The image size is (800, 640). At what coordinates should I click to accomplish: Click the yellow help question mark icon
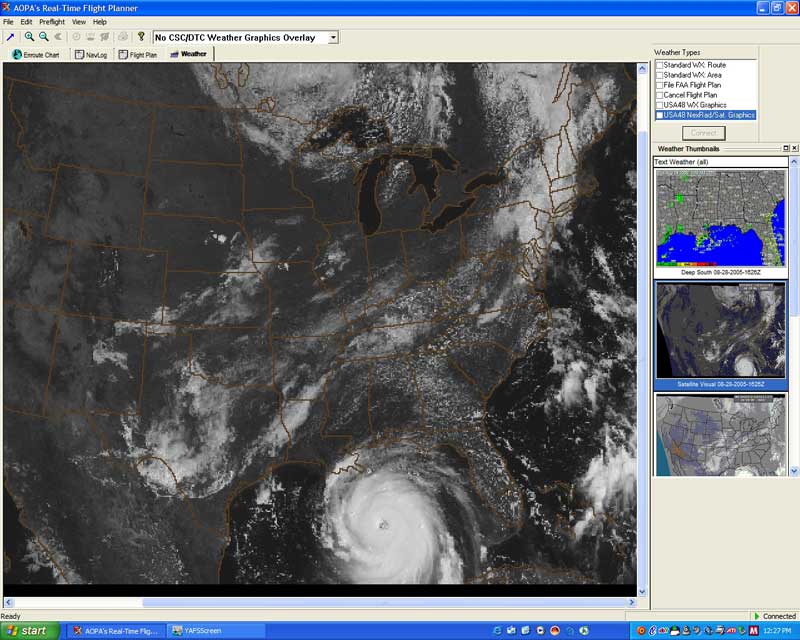(x=141, y=37)
